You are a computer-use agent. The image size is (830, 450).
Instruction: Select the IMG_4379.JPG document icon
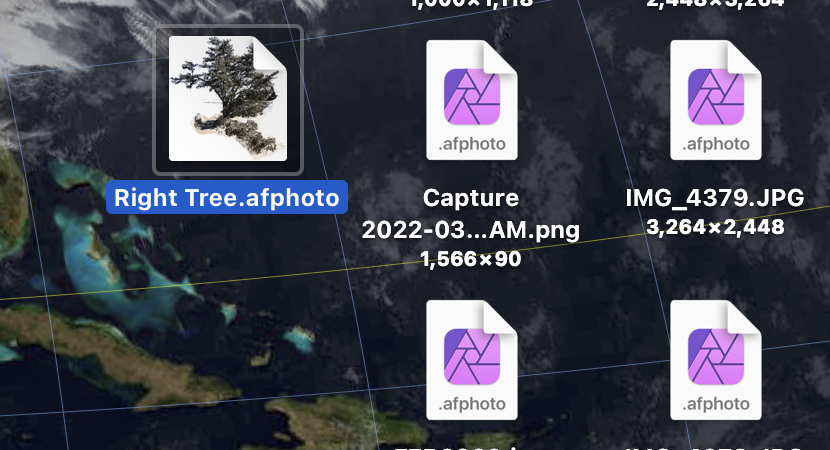pyautogui.click(x=716, y=100)
